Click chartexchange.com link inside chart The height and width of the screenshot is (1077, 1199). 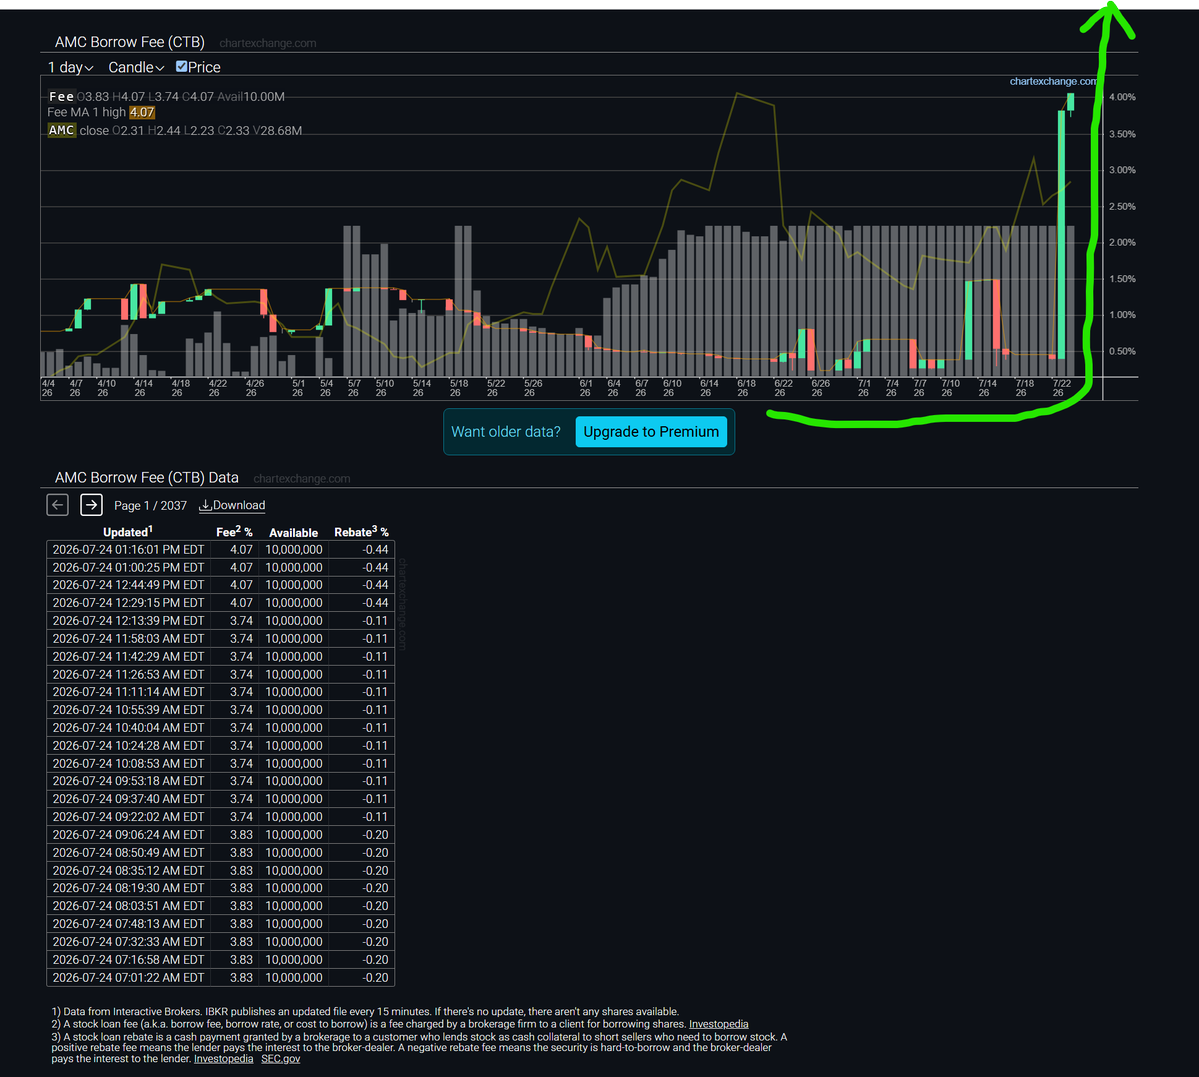pyautogui.click(x=1052, y=81)
